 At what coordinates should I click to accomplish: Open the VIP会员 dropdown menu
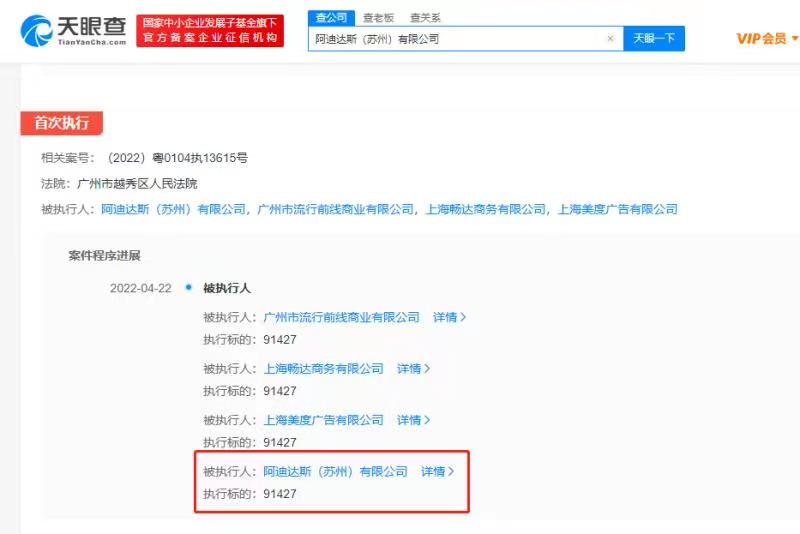[x=767, y=38]
